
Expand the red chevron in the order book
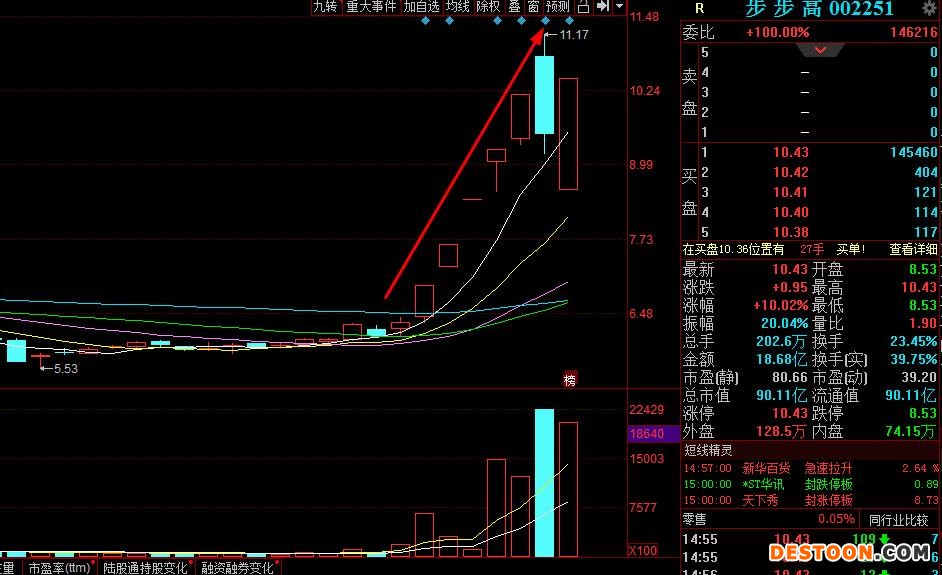(821, 50)
